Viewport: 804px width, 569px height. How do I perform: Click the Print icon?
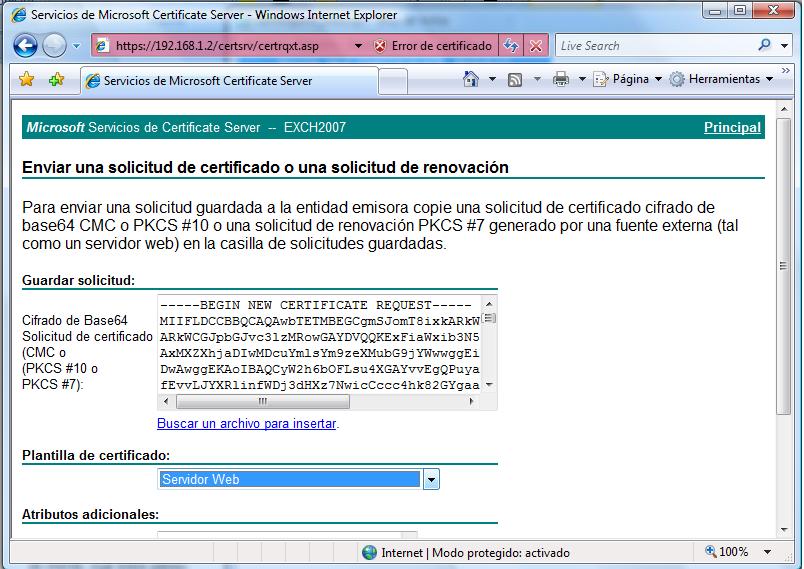561,79
